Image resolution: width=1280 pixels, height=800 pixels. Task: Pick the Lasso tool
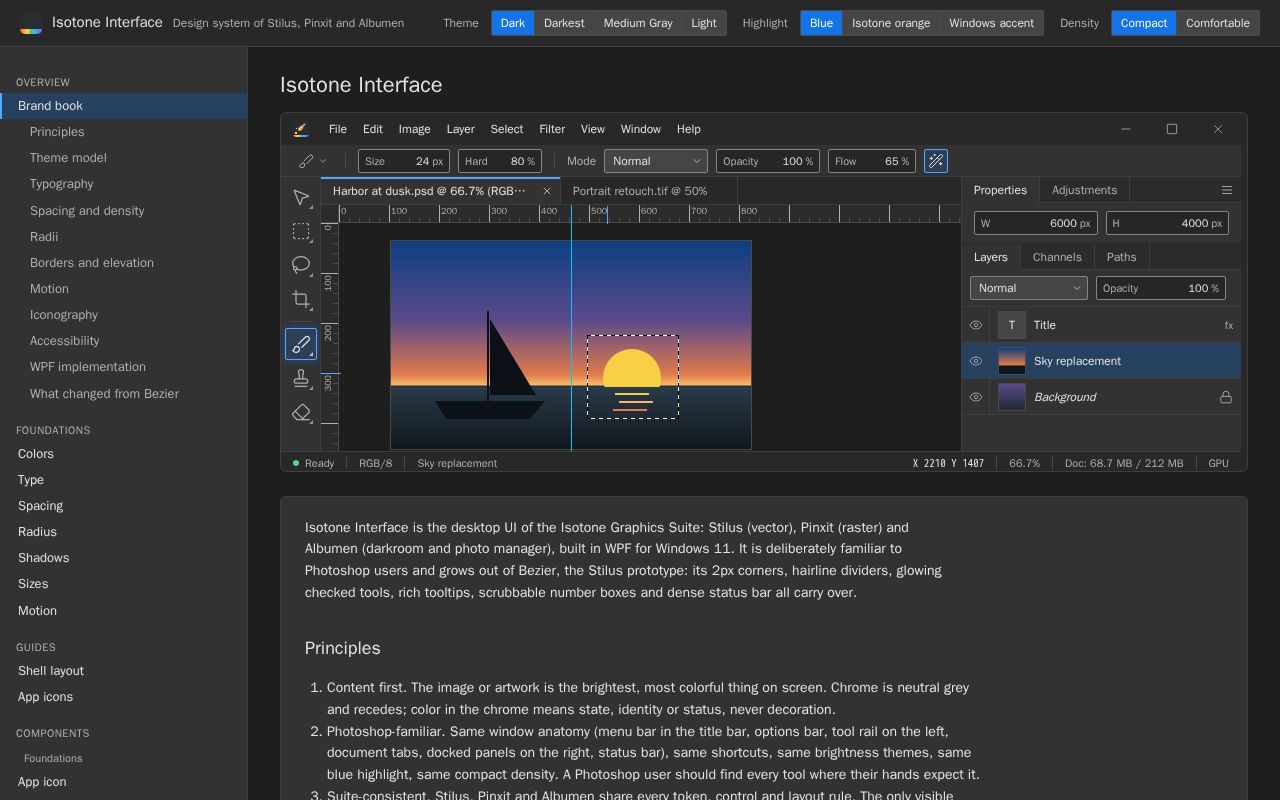pyautogui.click(x=301, y=265)
